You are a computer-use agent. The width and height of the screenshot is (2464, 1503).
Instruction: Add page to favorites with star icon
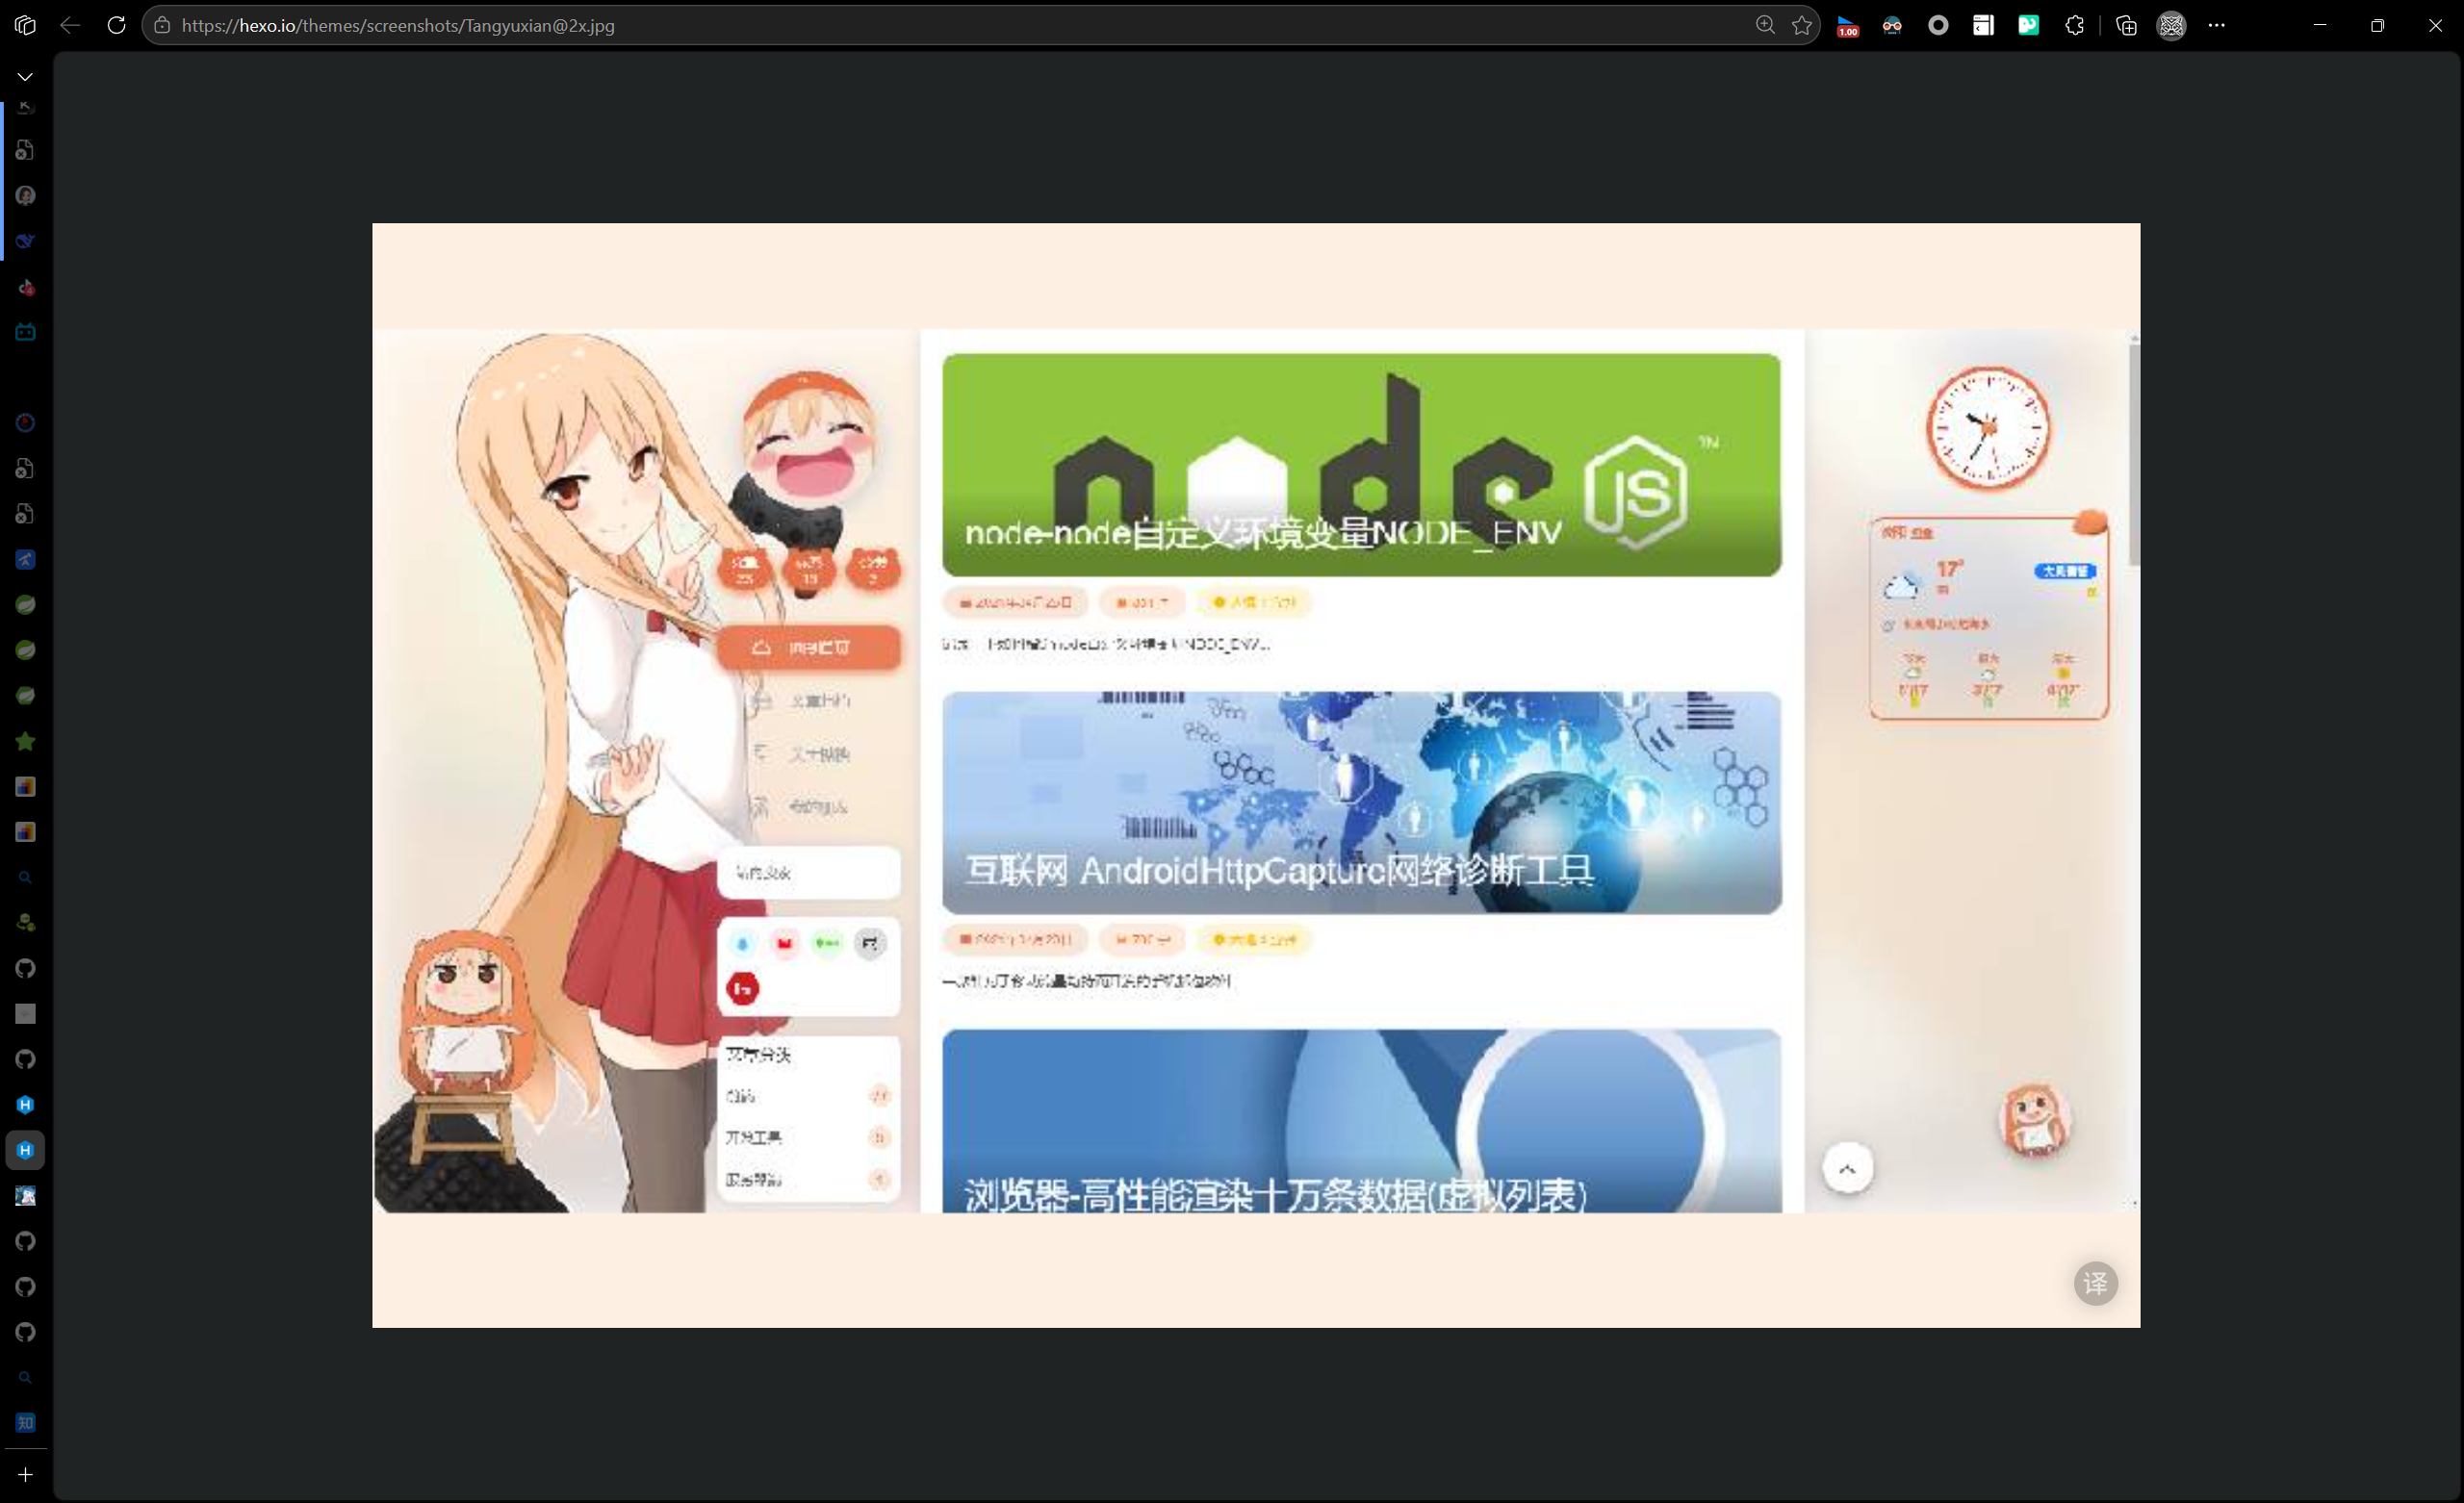[1802, 25]
